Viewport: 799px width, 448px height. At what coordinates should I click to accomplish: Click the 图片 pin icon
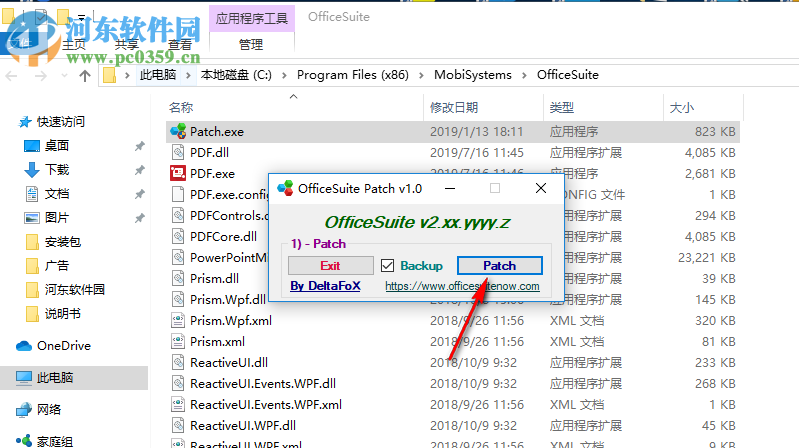click(x=139, y=218)
